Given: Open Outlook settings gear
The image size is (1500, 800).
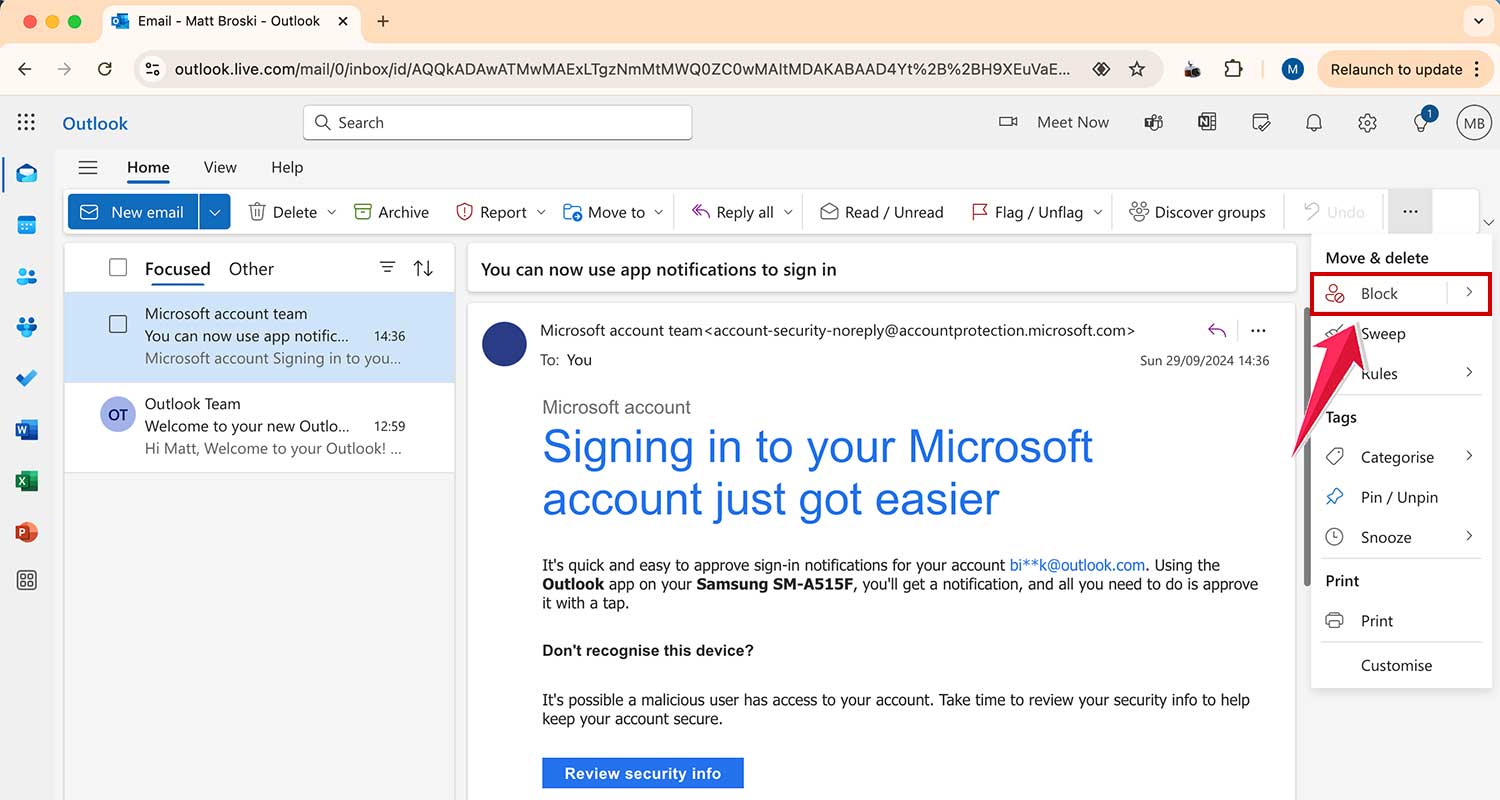Looking at the screenshot, I should click(1367, 122).
